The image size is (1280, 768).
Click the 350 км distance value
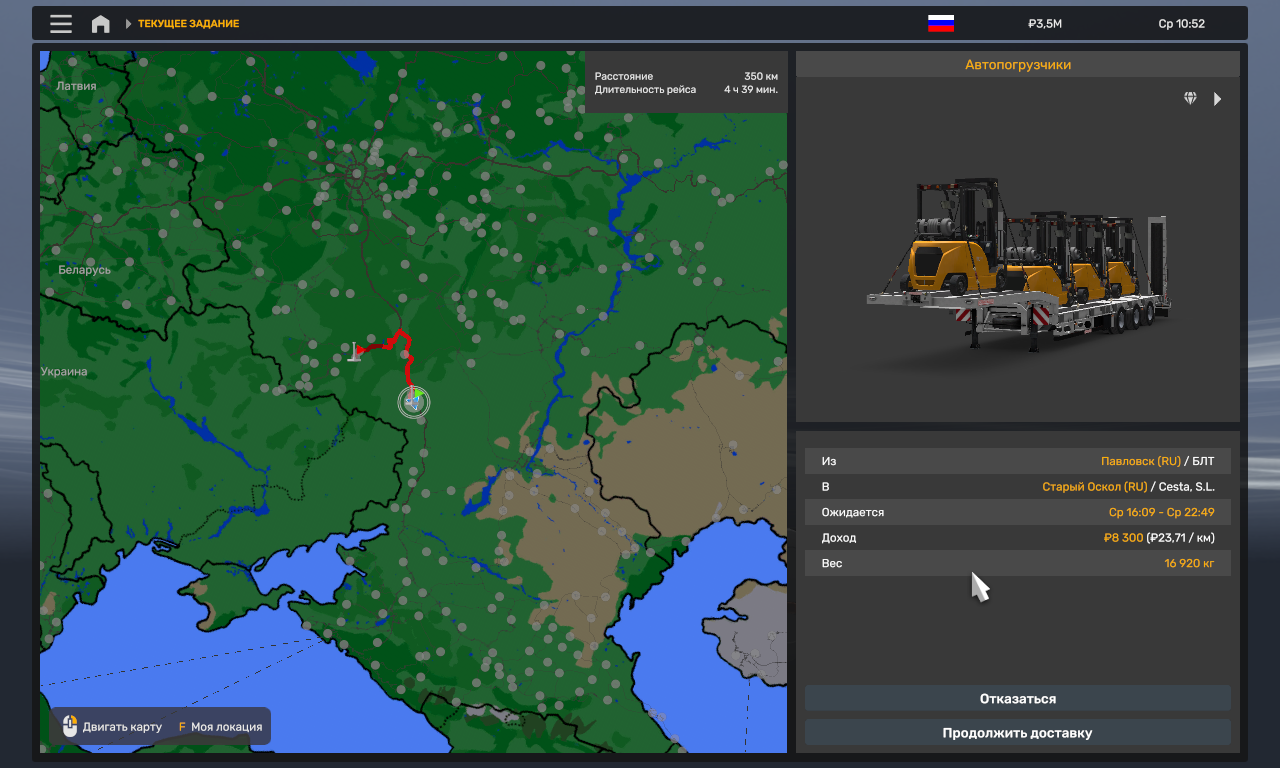click(x=761, y=76)
